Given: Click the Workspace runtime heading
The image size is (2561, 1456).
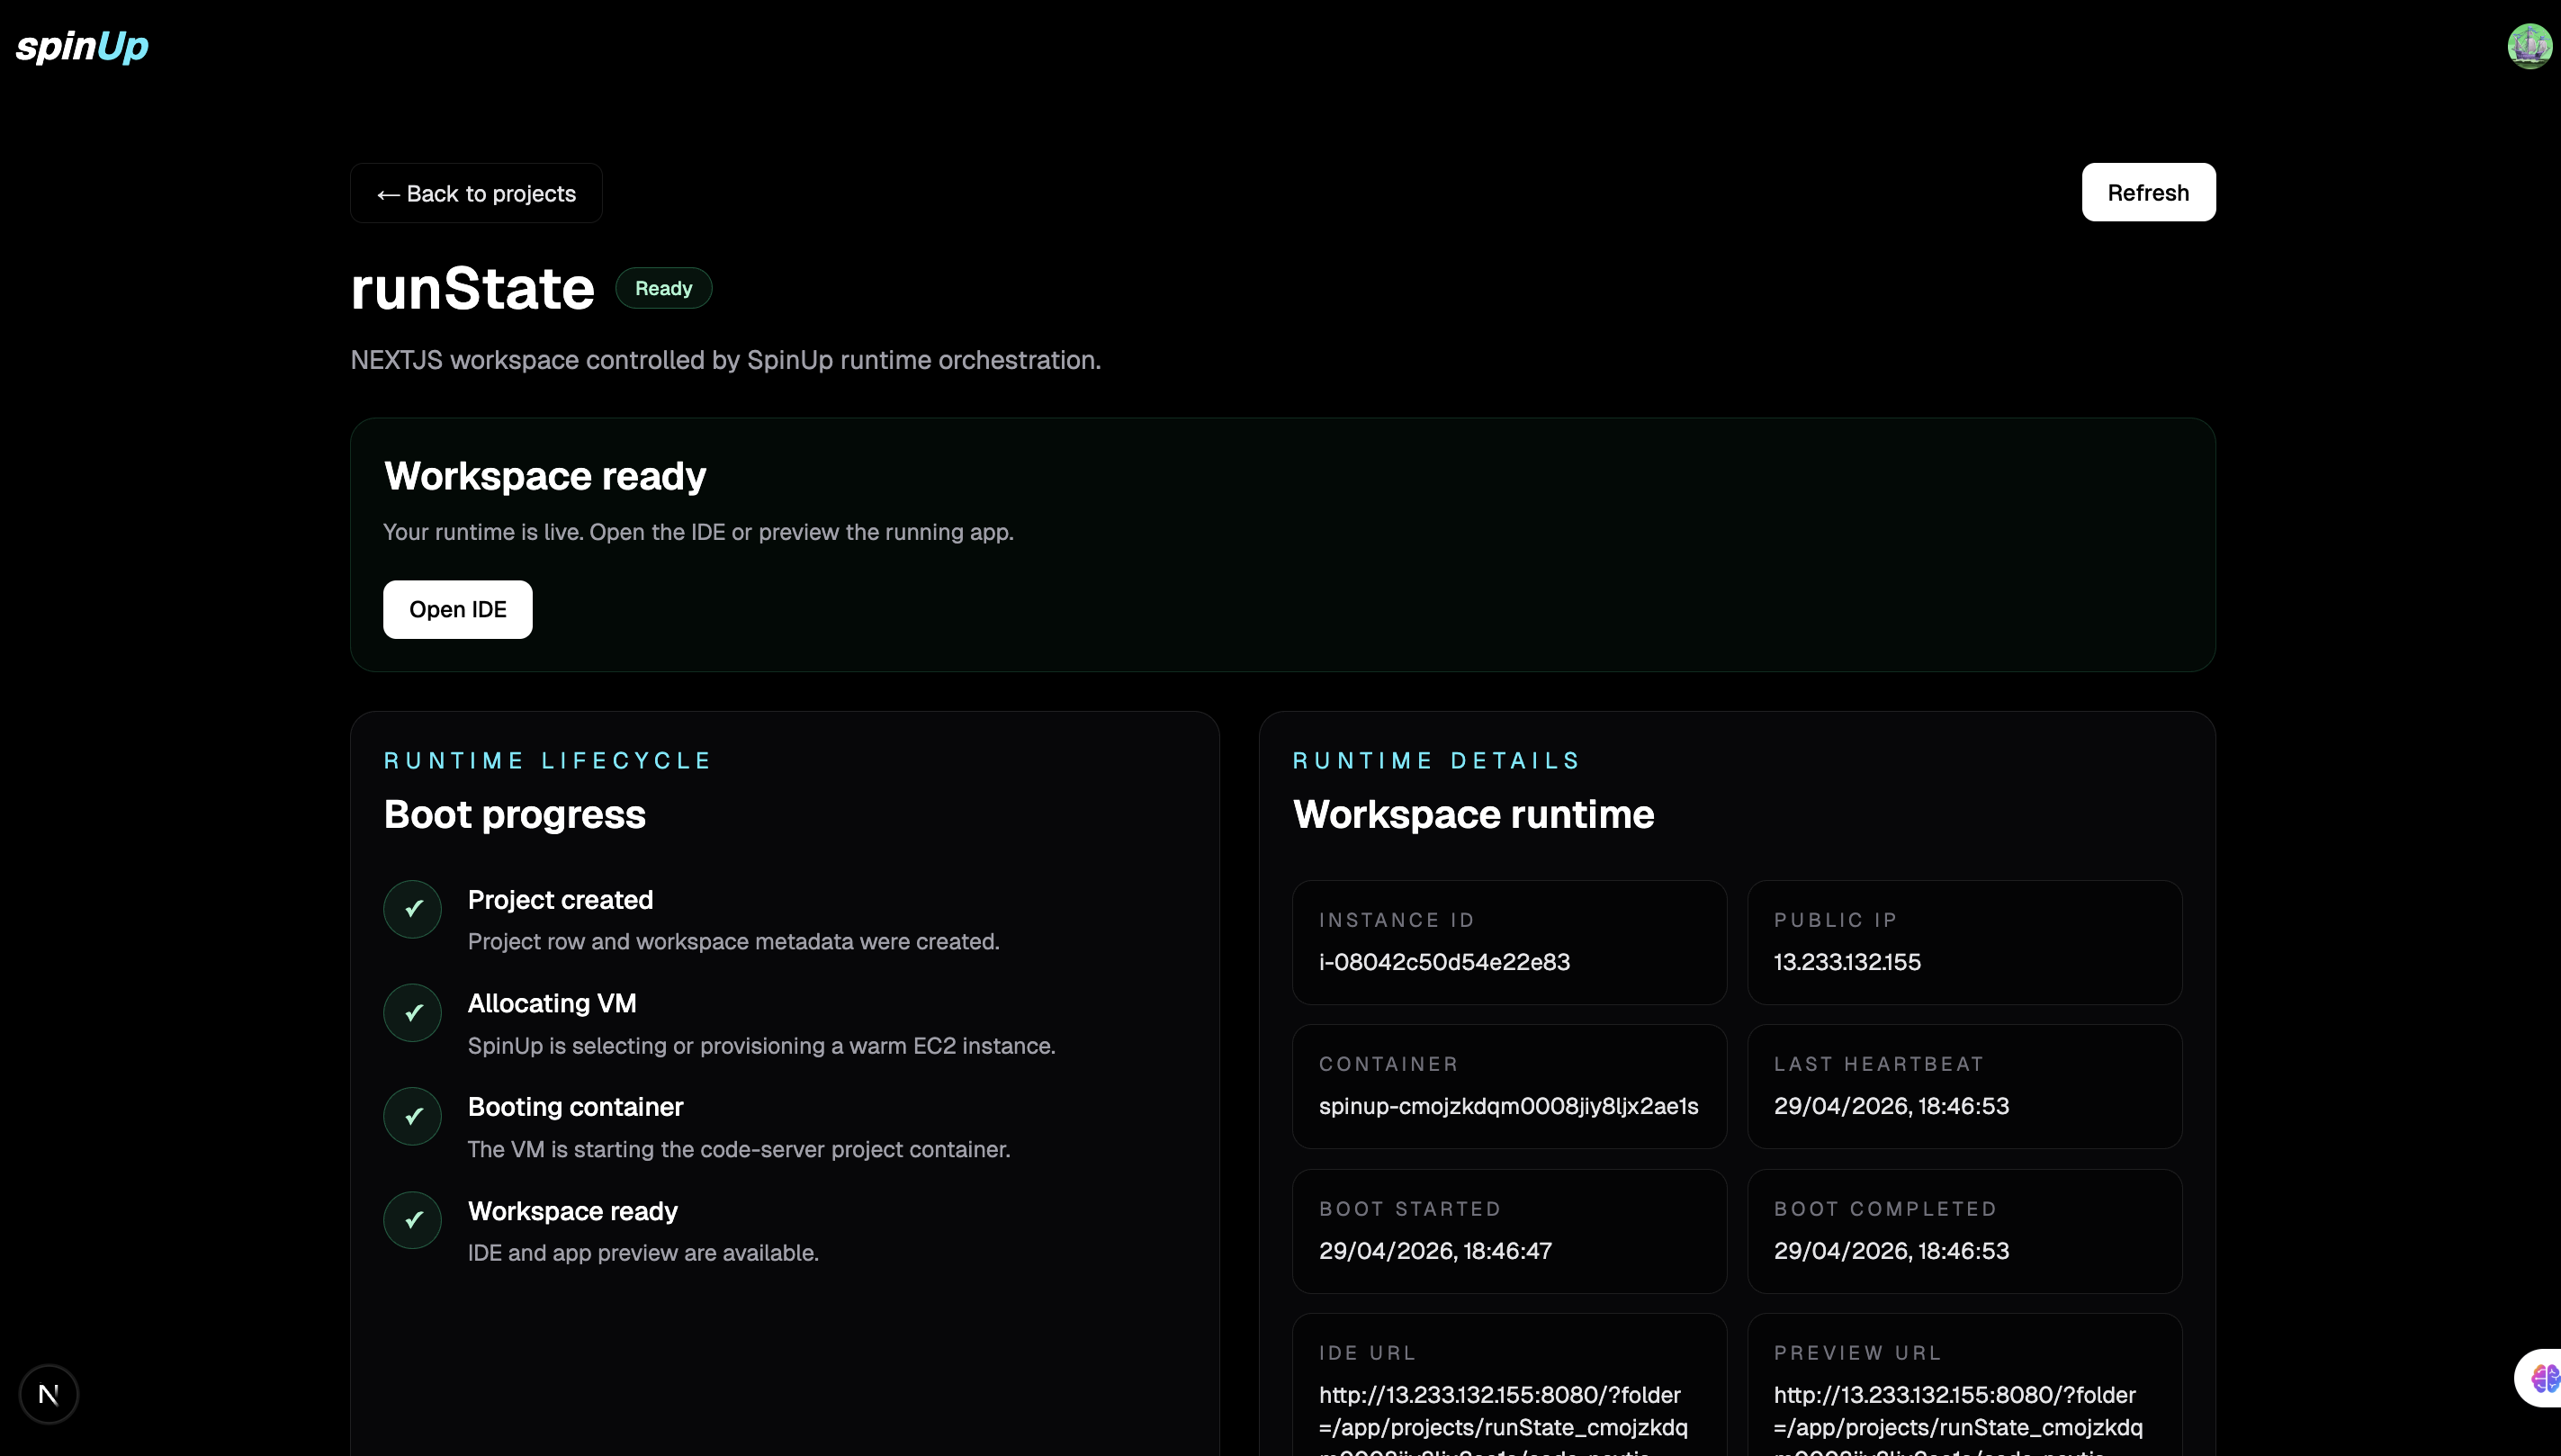Looking at the screenshot, I should (1473, 814).
